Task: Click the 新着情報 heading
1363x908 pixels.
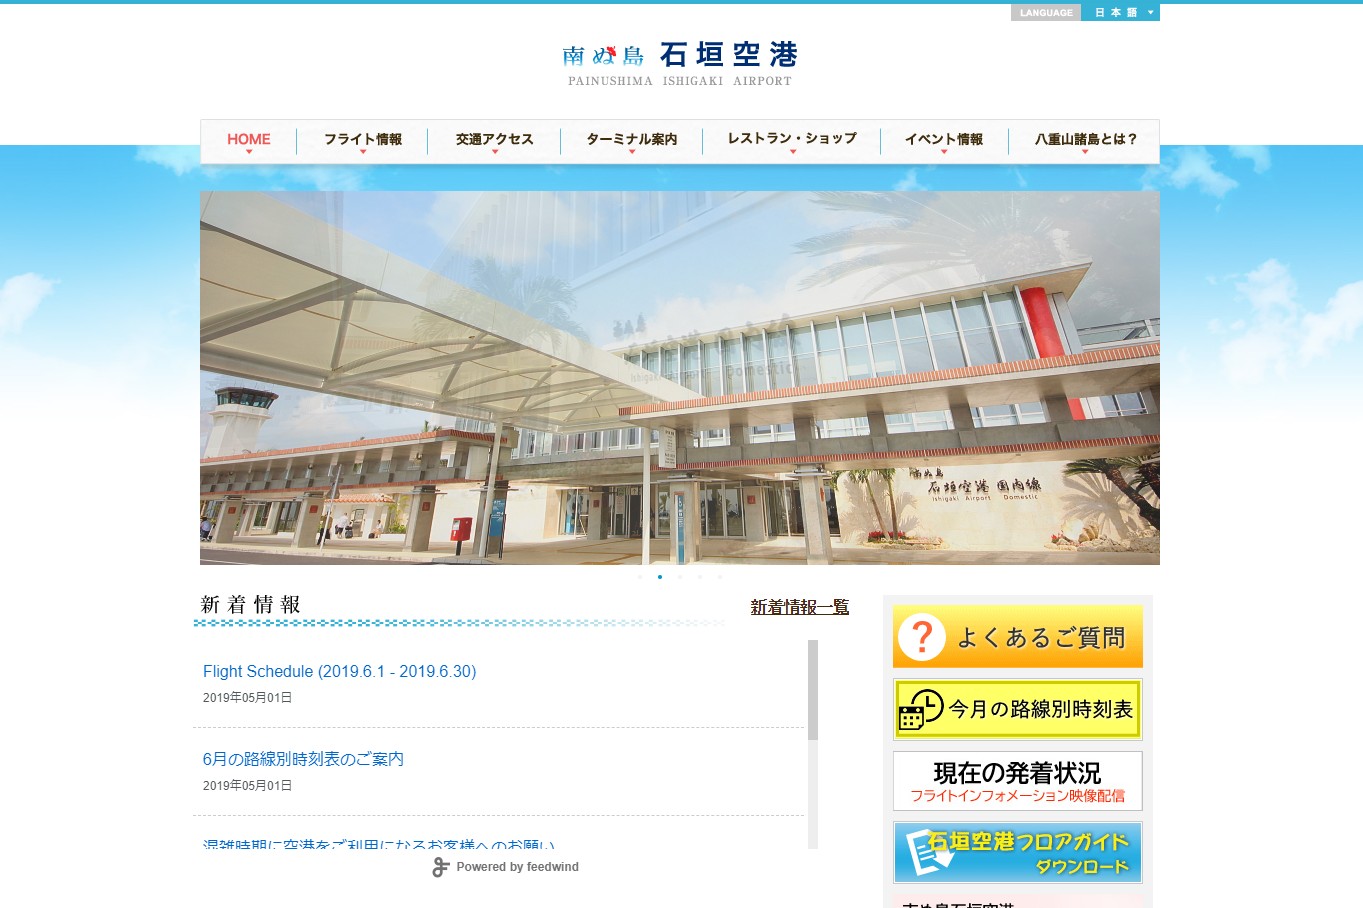Action: tap(250, 605)
